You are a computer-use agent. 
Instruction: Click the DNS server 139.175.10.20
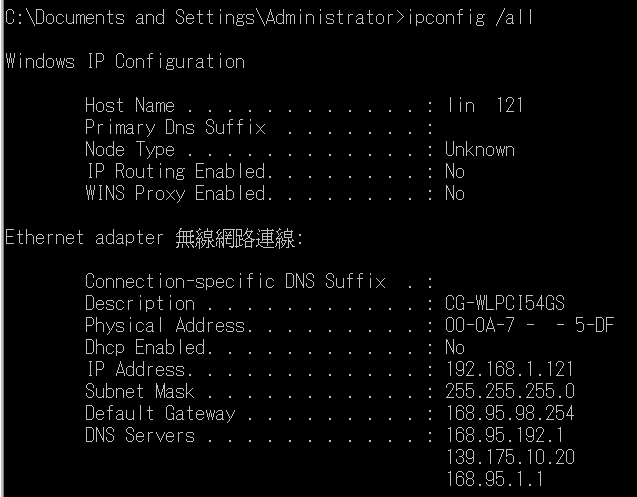(x=510, y=457)
